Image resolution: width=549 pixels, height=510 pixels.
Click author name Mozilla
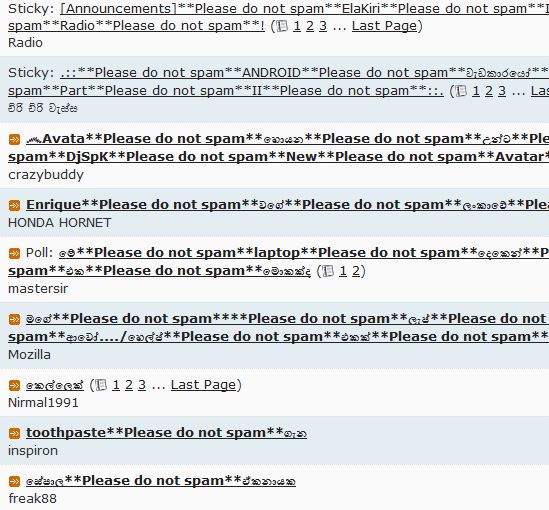tap(29, 355)
